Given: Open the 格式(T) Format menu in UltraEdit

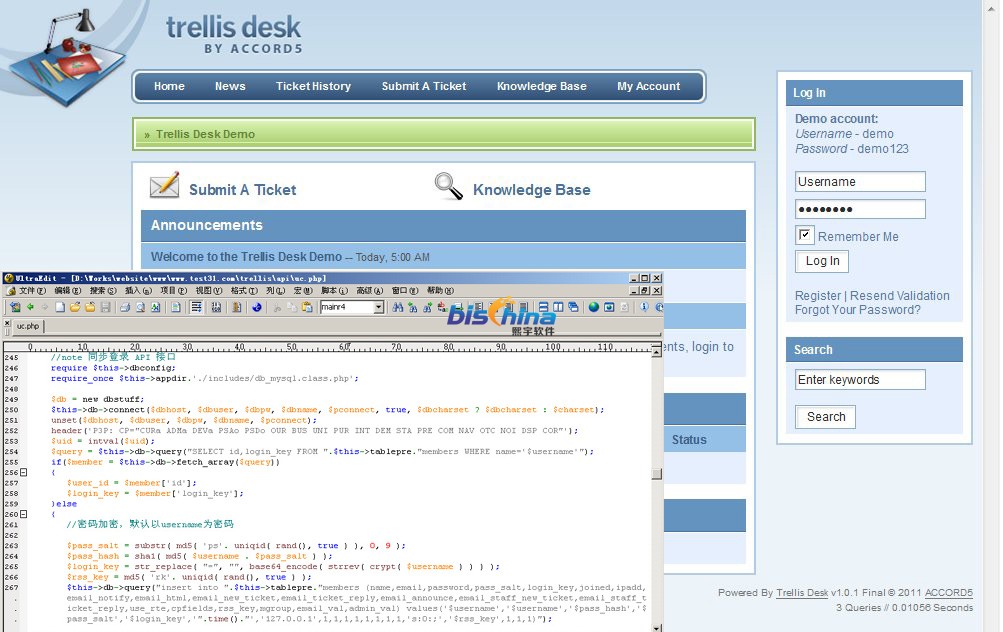Looking at the screenshot, I should (x=243, y=290).
